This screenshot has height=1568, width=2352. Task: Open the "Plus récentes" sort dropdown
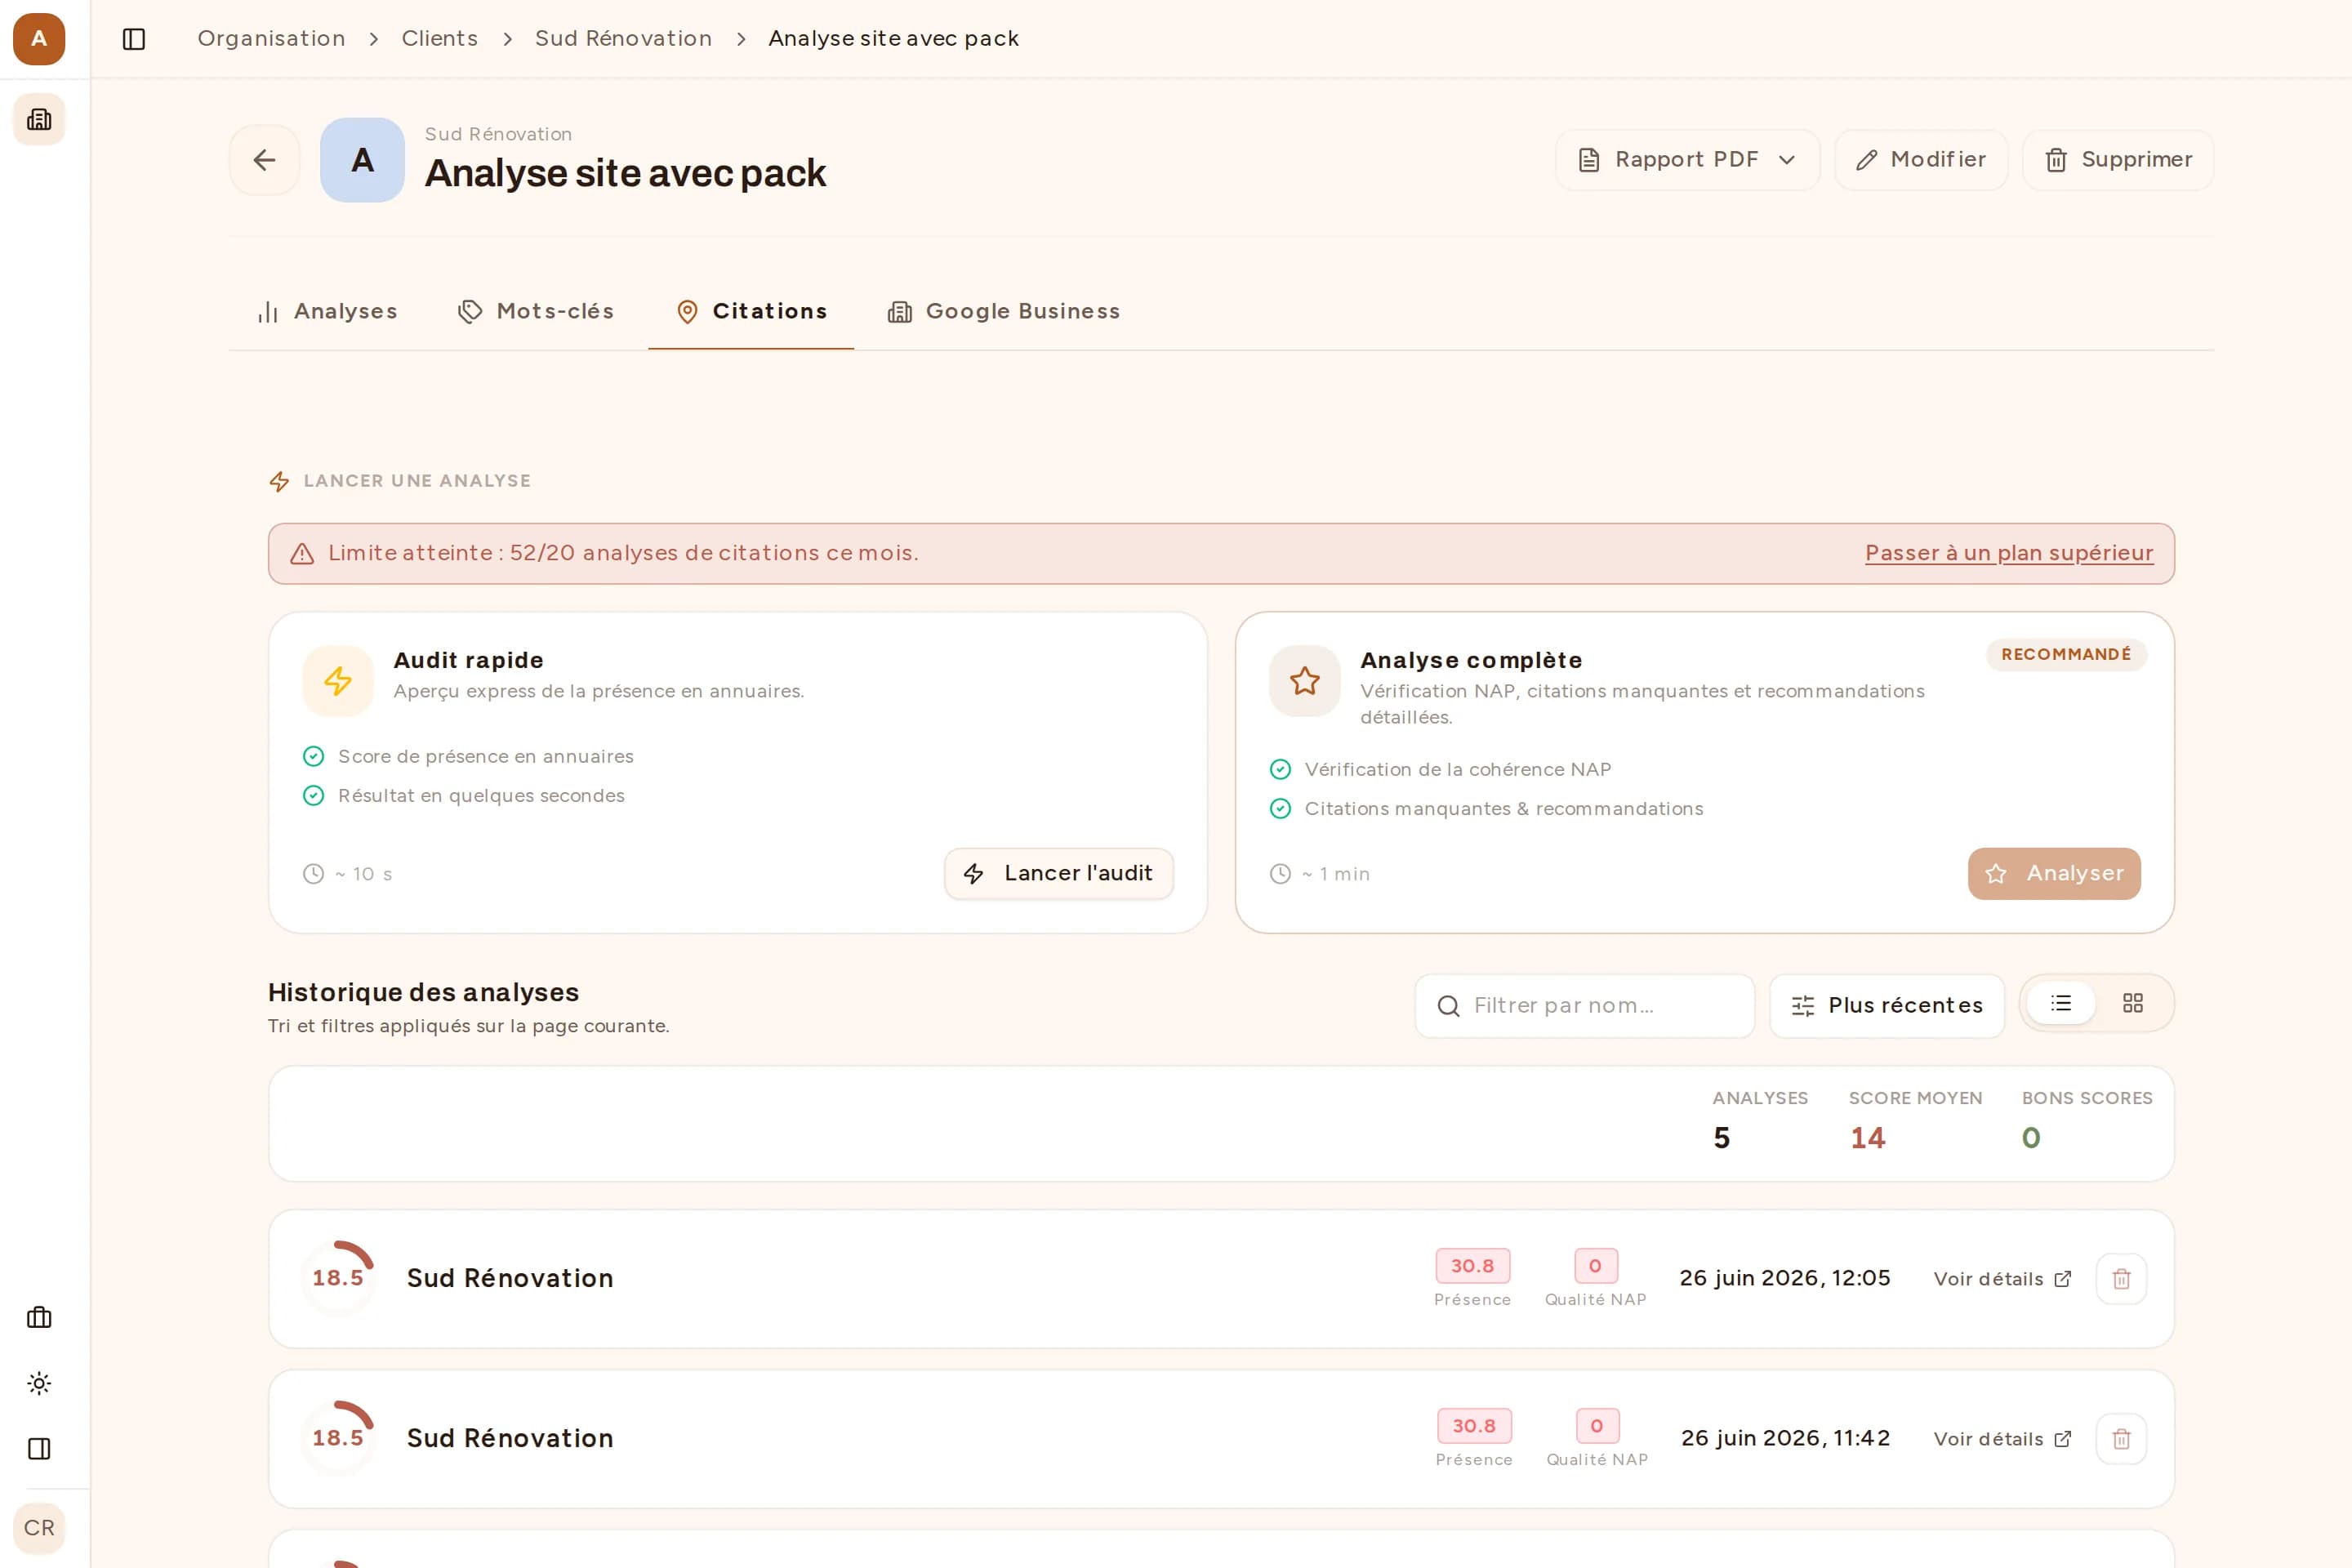1887,1006
